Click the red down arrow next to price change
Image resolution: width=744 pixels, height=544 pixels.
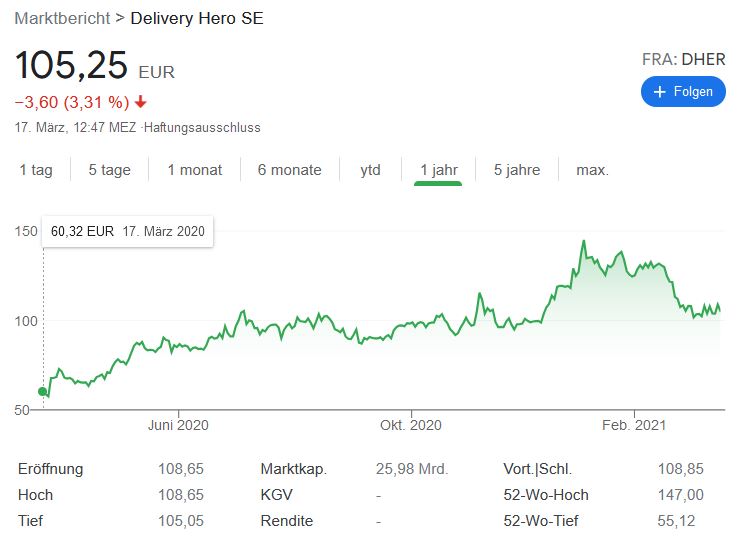coord(140,102)
